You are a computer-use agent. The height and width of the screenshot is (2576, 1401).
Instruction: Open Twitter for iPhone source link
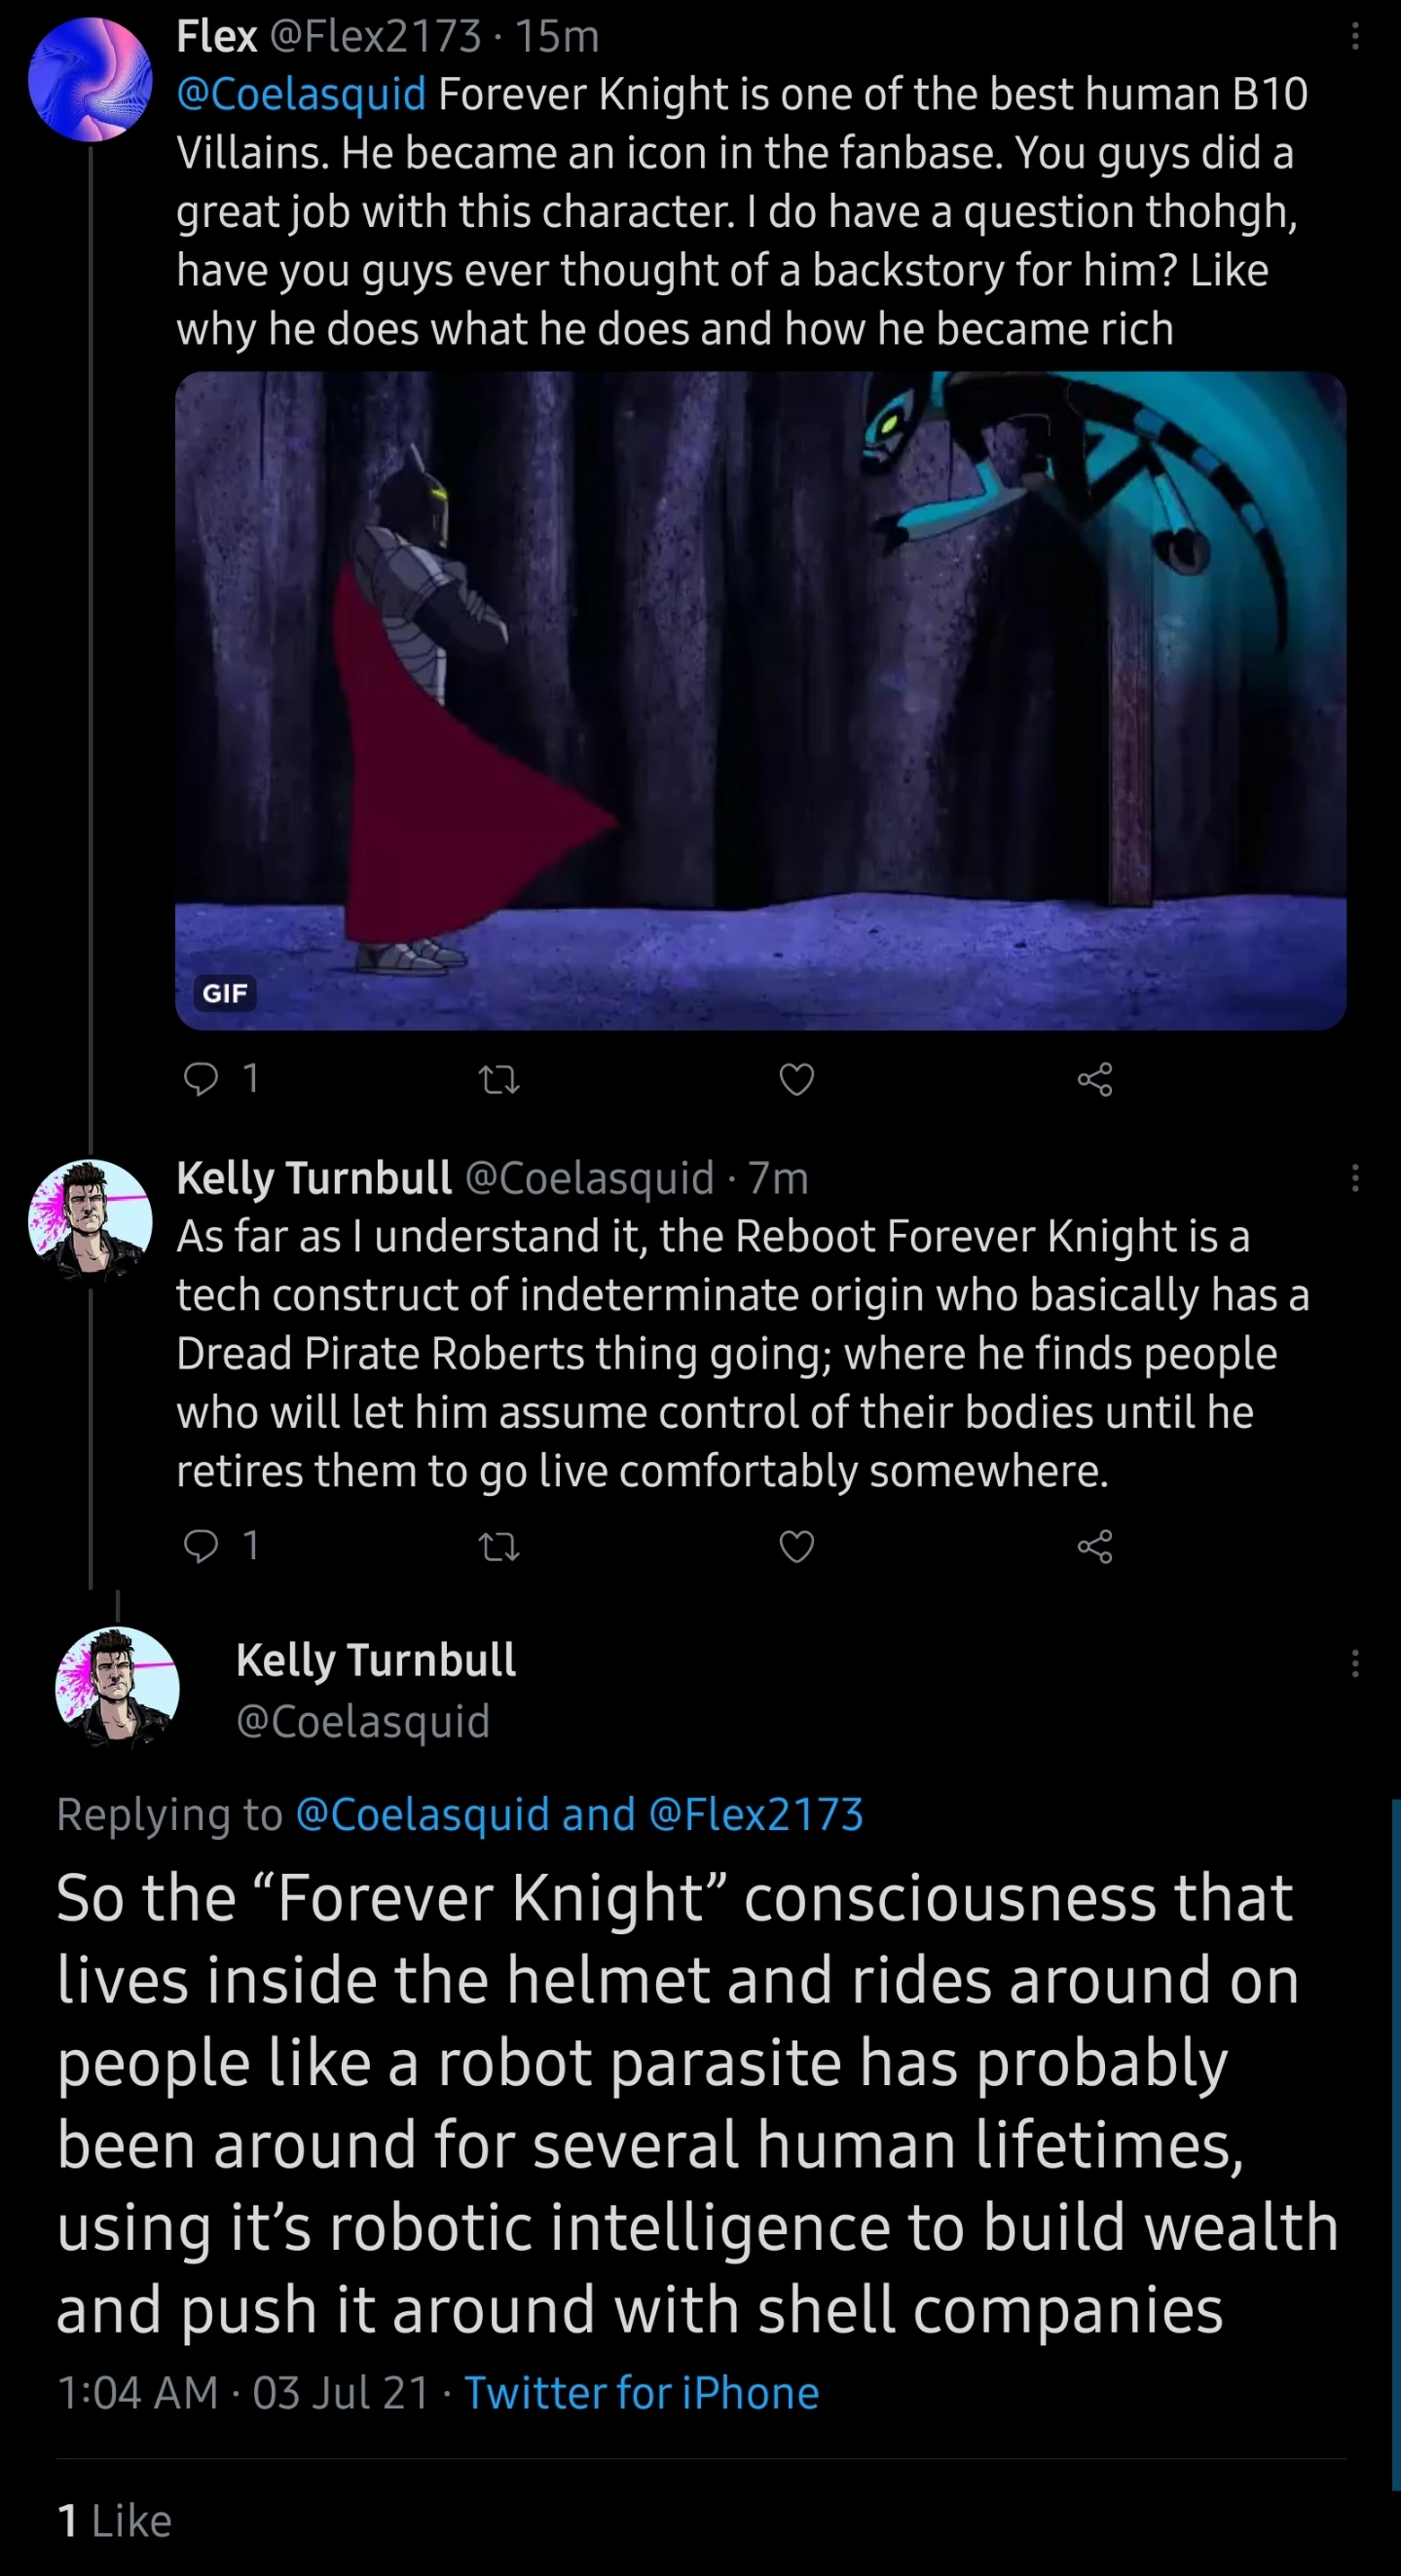(x=641, y=2393)
